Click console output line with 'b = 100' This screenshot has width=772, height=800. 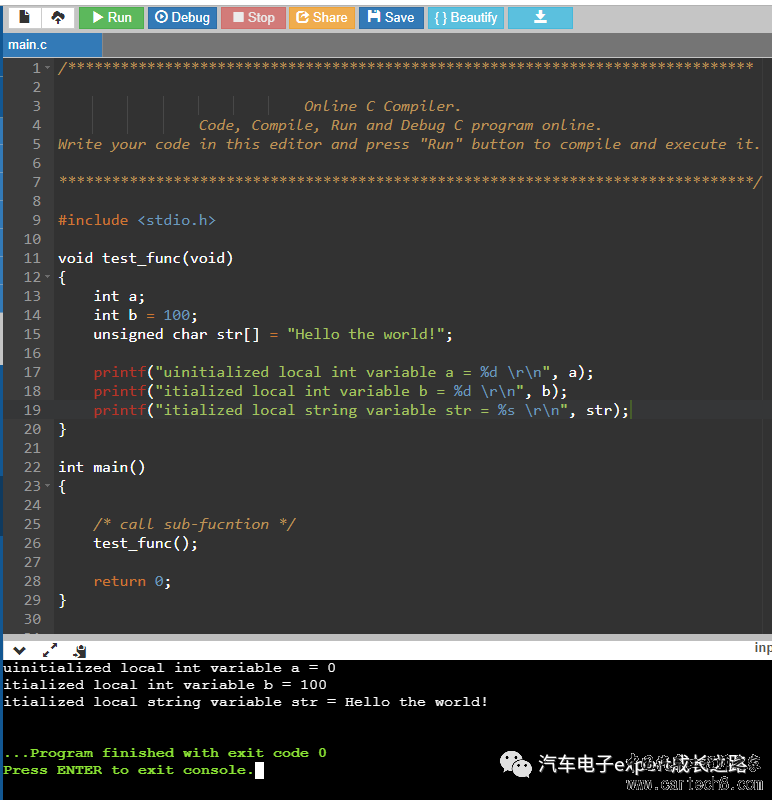click(x=165, y=685)
